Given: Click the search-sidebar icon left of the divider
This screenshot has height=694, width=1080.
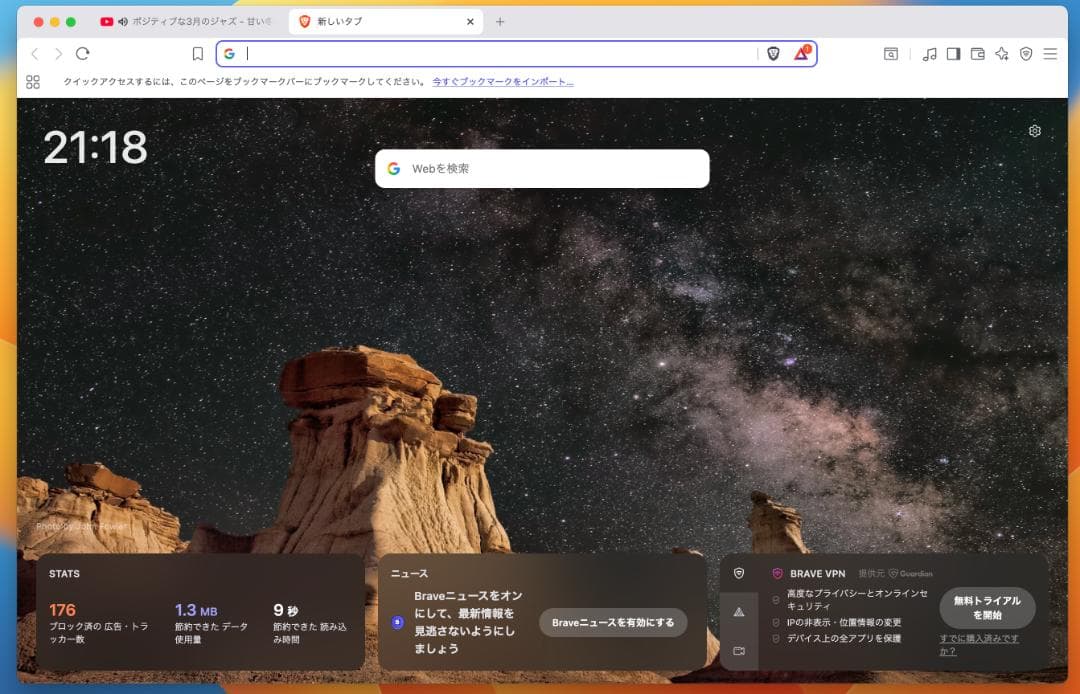Looking at the screenshot, I should [x=891, y=53].
